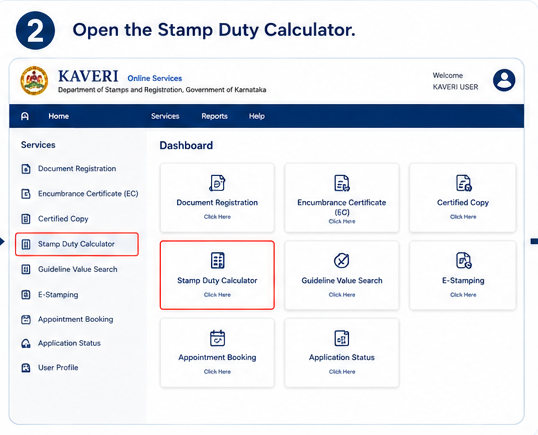Open the Reports menu
Screen dimensions: 538x435
point(214,116)
